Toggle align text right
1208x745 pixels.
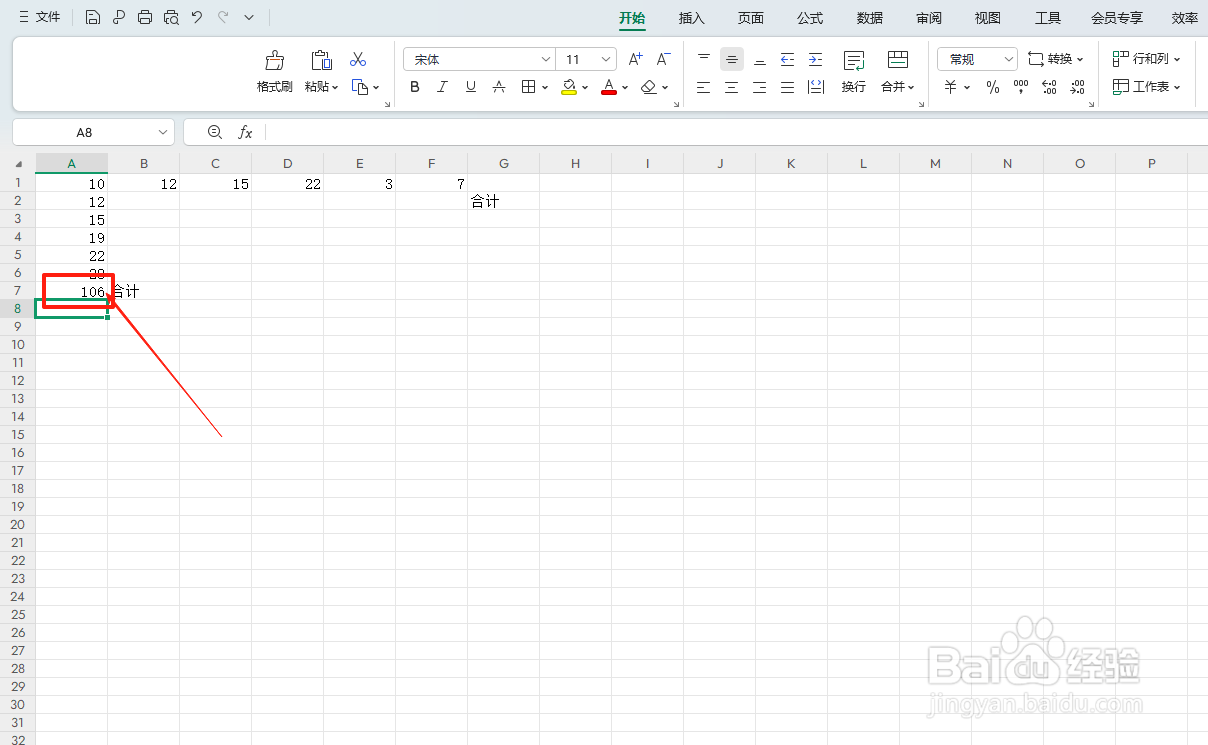(x=760, y=87)
